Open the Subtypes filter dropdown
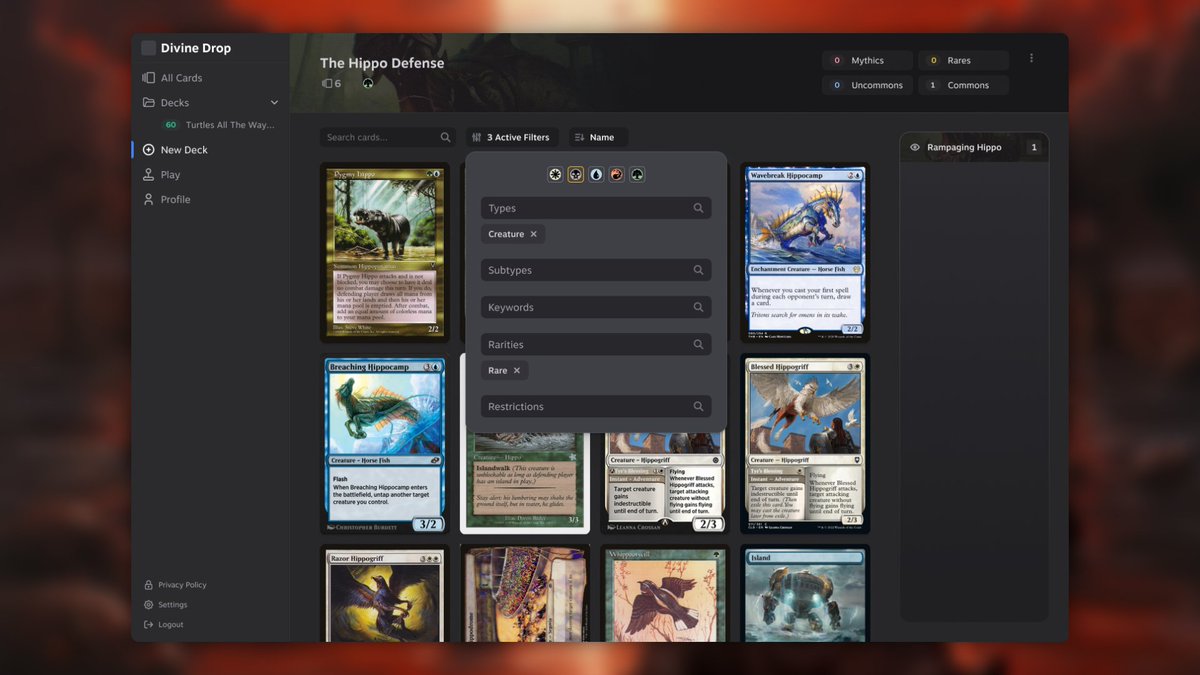Image resolution: width=1200 pixels, height=675 pixels. tap(596, 270)
